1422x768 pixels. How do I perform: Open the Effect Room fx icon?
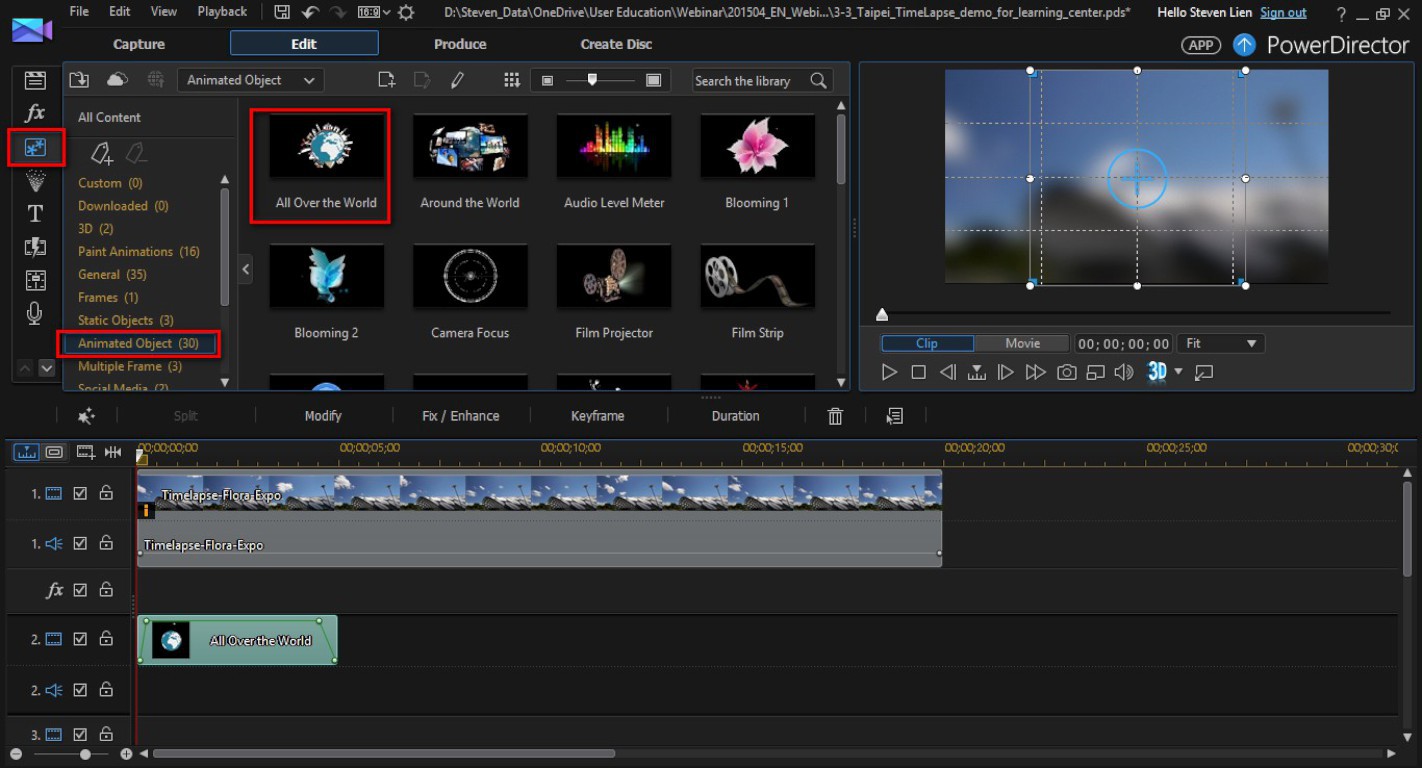coord(35,113)
